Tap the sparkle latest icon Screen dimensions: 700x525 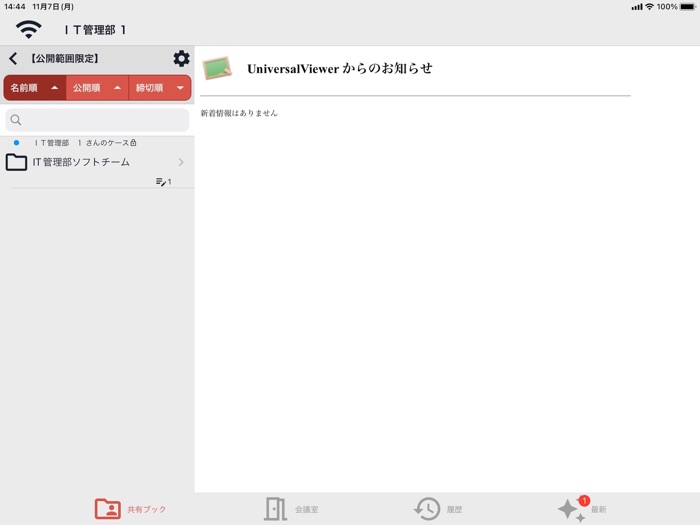(x=571, y=511)
